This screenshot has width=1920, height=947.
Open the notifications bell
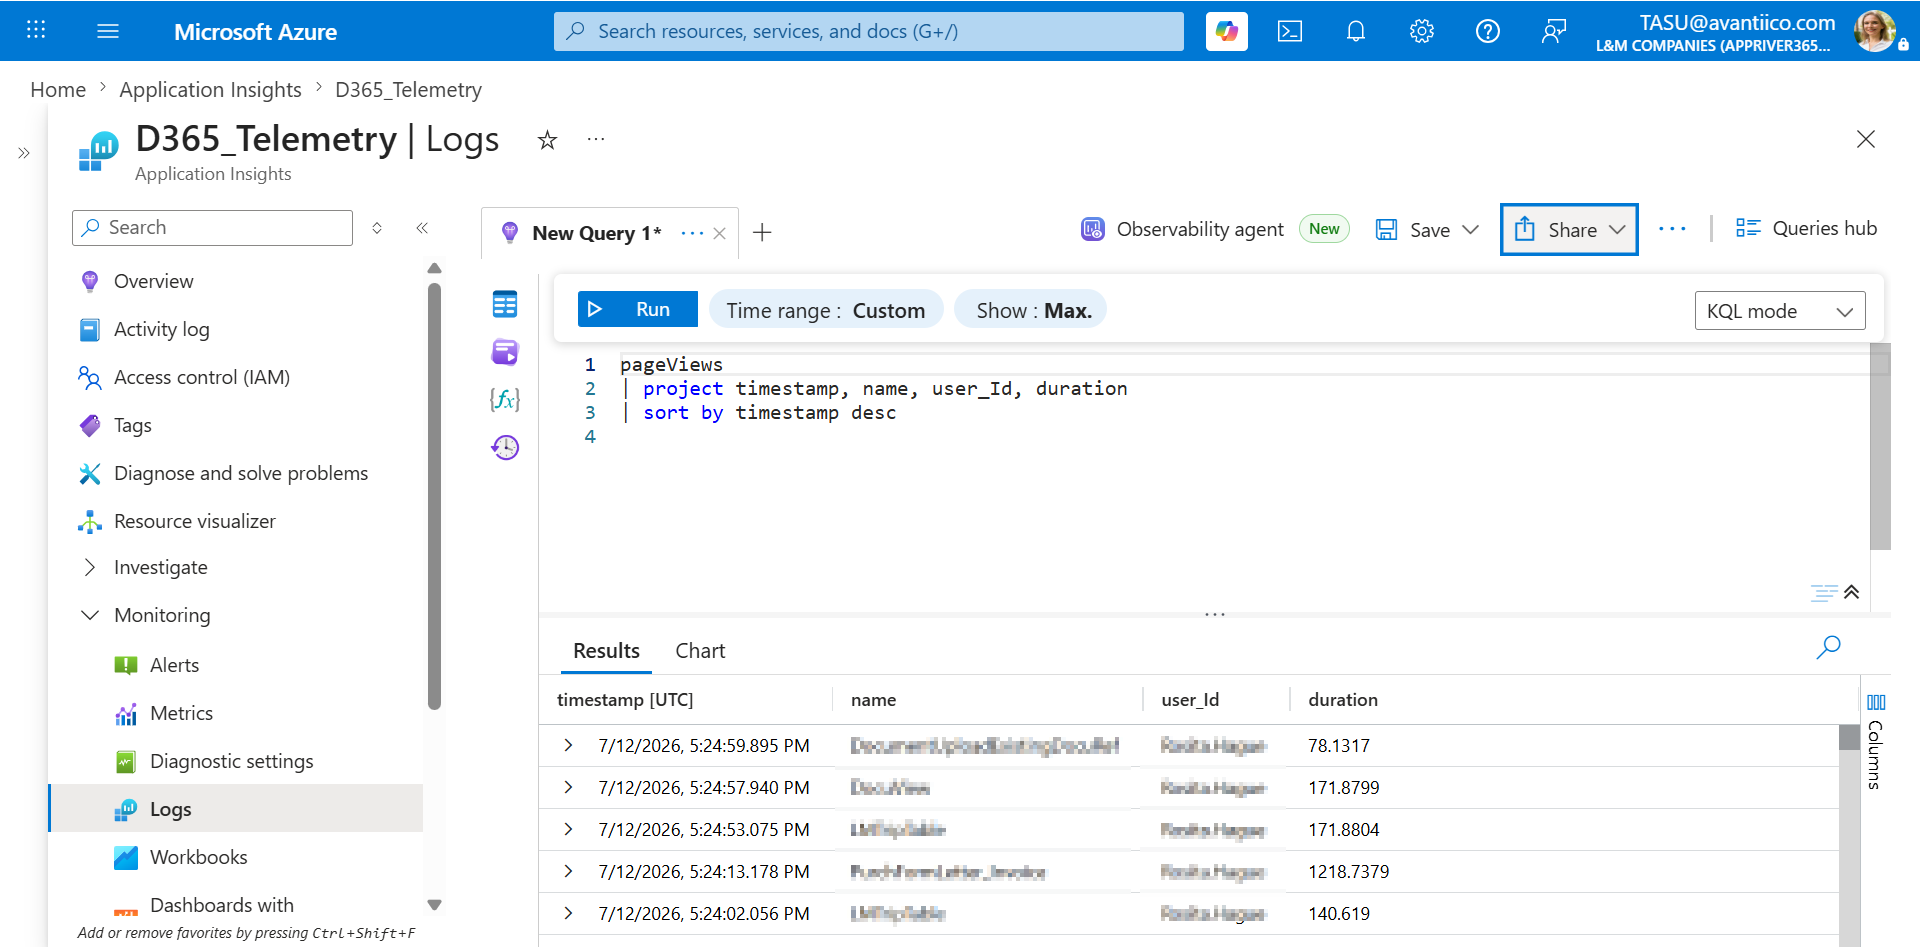point(1356,31)
